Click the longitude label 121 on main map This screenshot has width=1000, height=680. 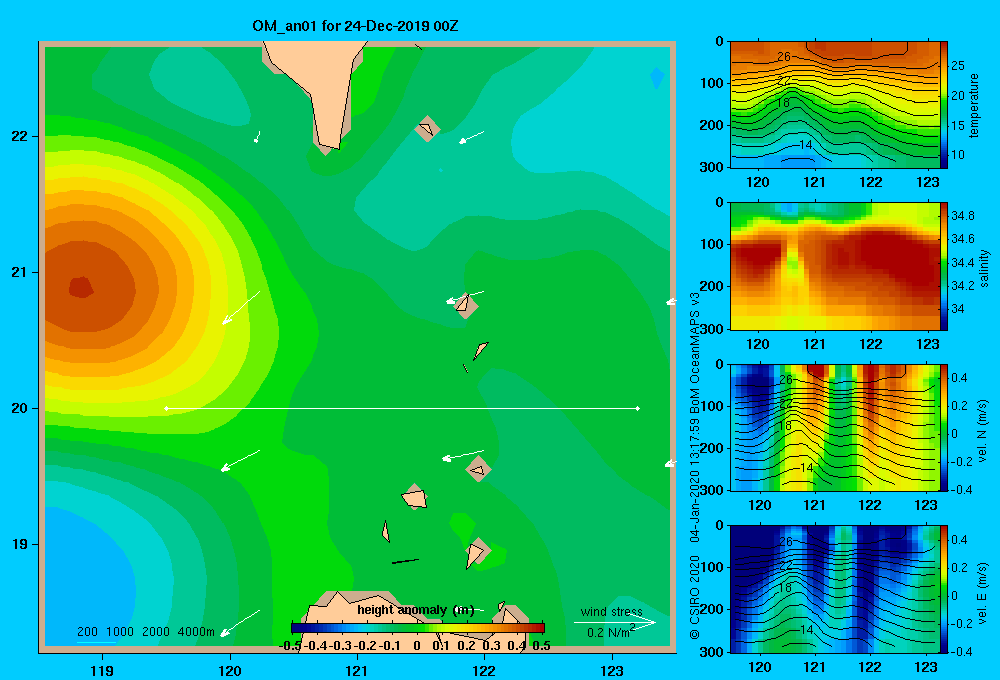(357, 670)
